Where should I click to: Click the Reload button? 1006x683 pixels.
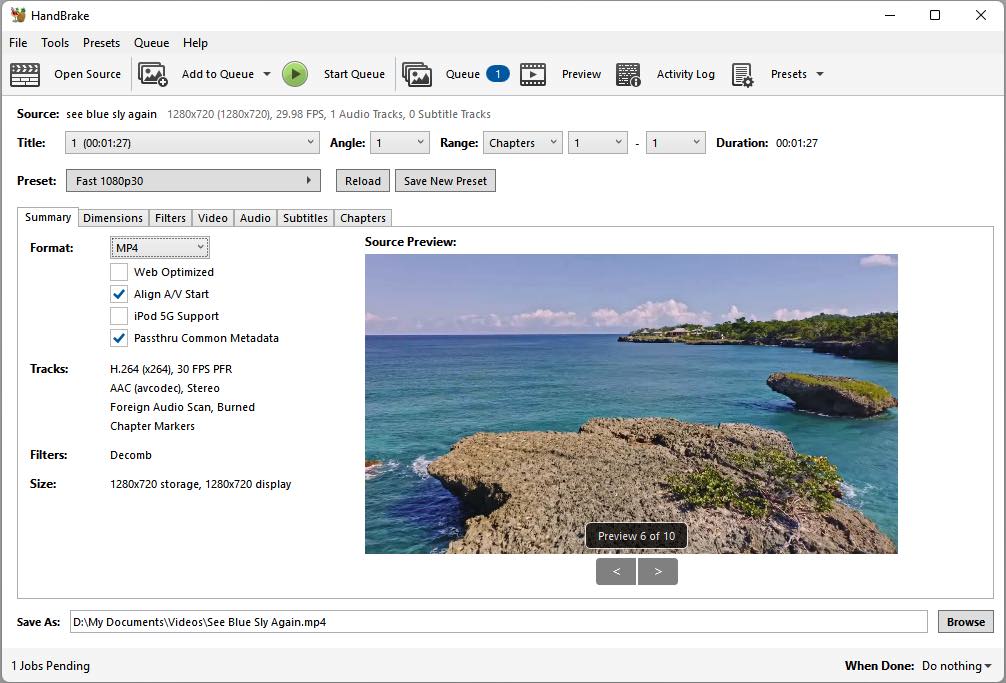362,180
